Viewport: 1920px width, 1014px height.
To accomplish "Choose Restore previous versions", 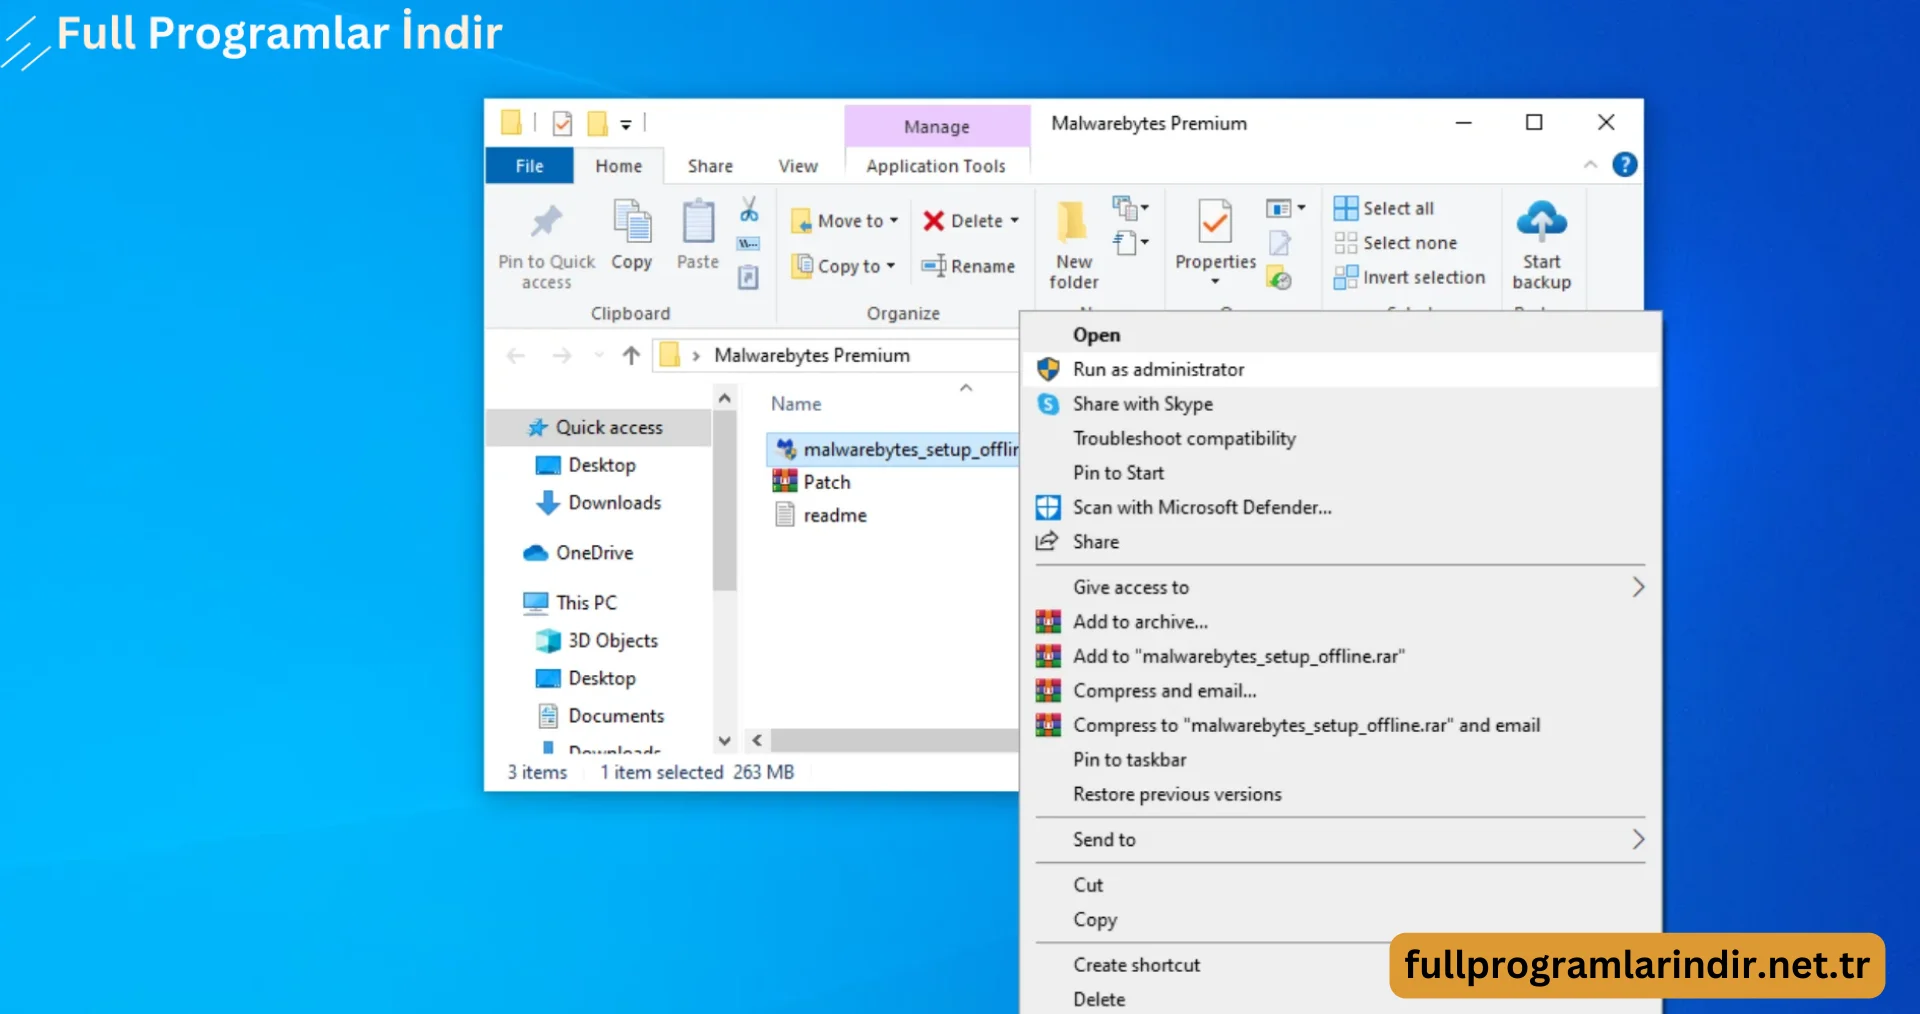I will tap(1340, 794).
